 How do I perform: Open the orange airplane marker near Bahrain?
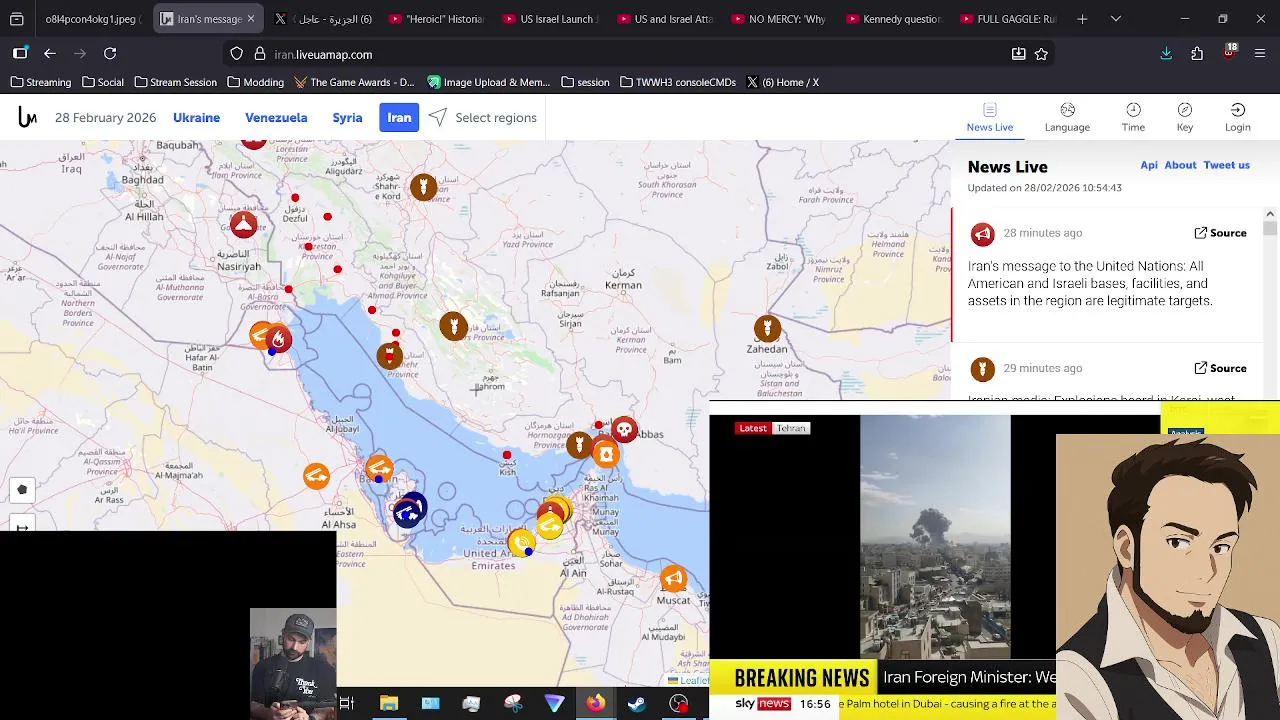pos(379,467)
